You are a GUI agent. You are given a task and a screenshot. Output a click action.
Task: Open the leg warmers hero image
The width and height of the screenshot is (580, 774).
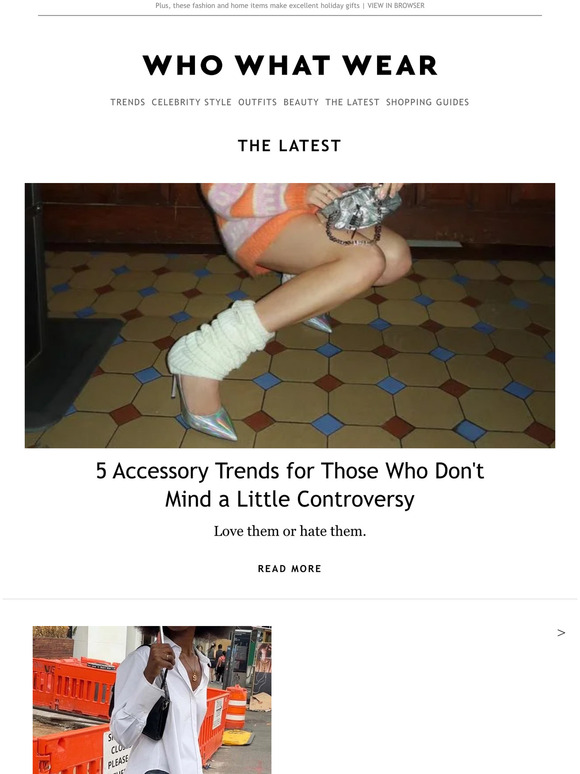(x=290, y=315)
